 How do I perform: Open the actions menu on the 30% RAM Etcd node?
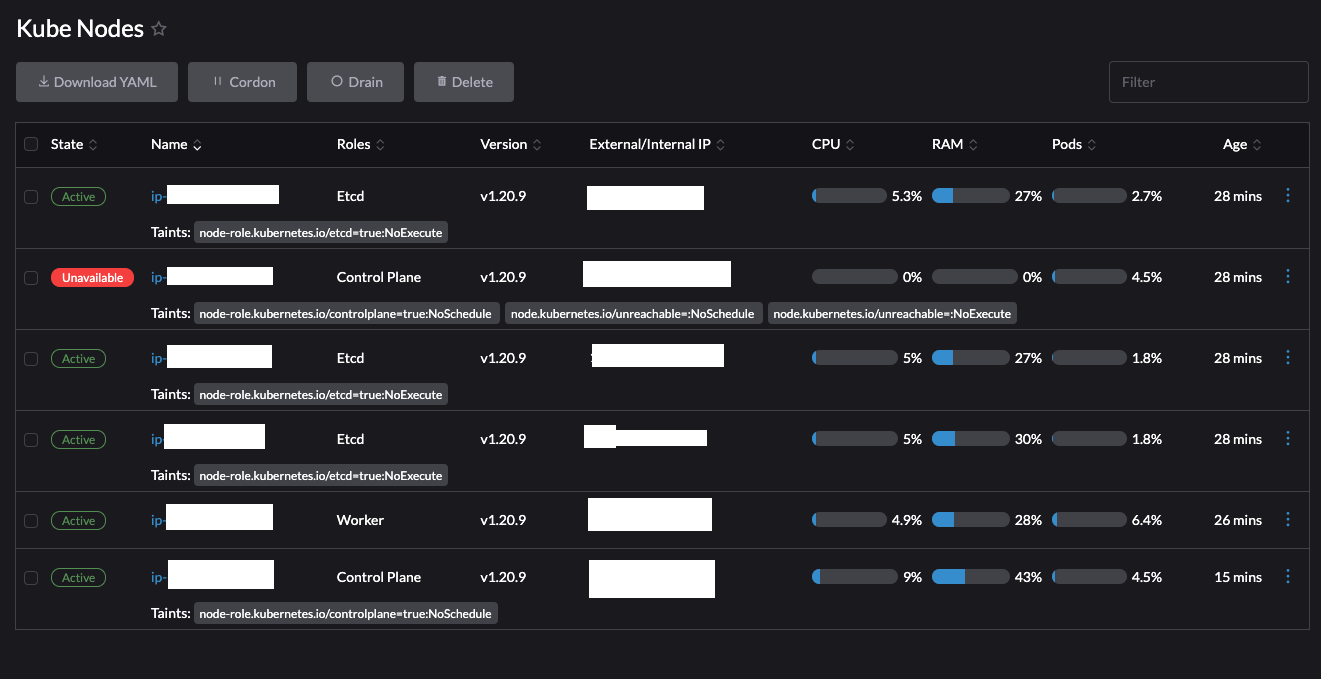click(x=1288, y=438)
